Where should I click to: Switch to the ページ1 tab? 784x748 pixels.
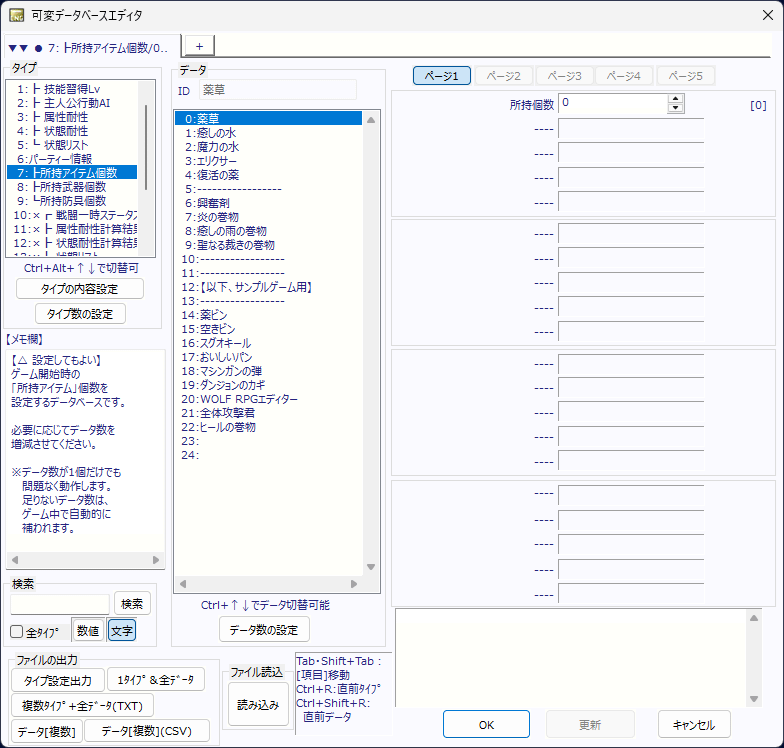click(x=441, y=76)
